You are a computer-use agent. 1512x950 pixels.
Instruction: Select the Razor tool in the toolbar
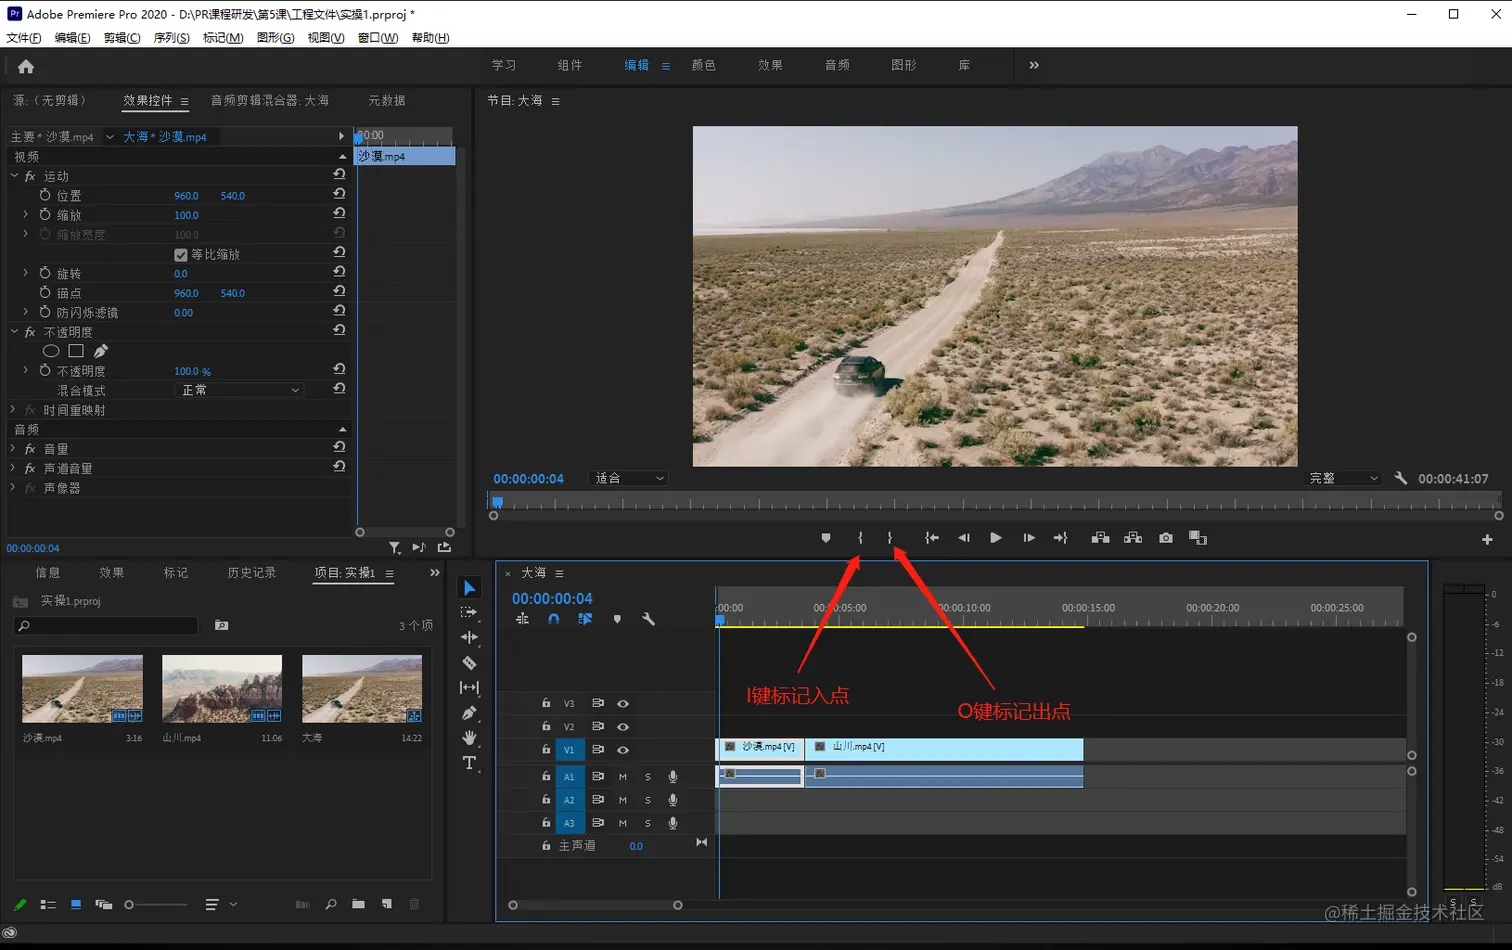[x=469, y=663]
